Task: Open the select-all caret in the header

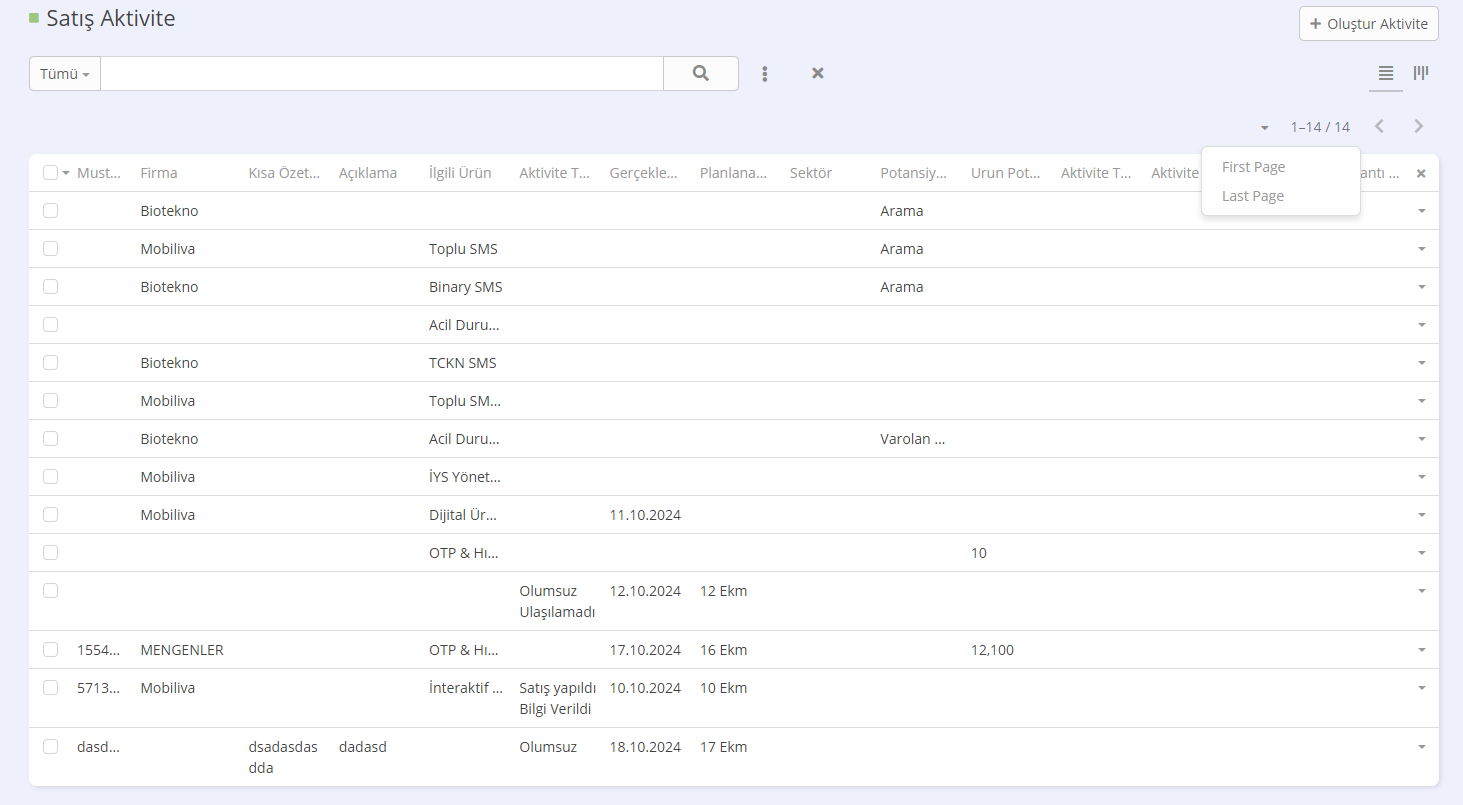Action: (x=66, y=173)
